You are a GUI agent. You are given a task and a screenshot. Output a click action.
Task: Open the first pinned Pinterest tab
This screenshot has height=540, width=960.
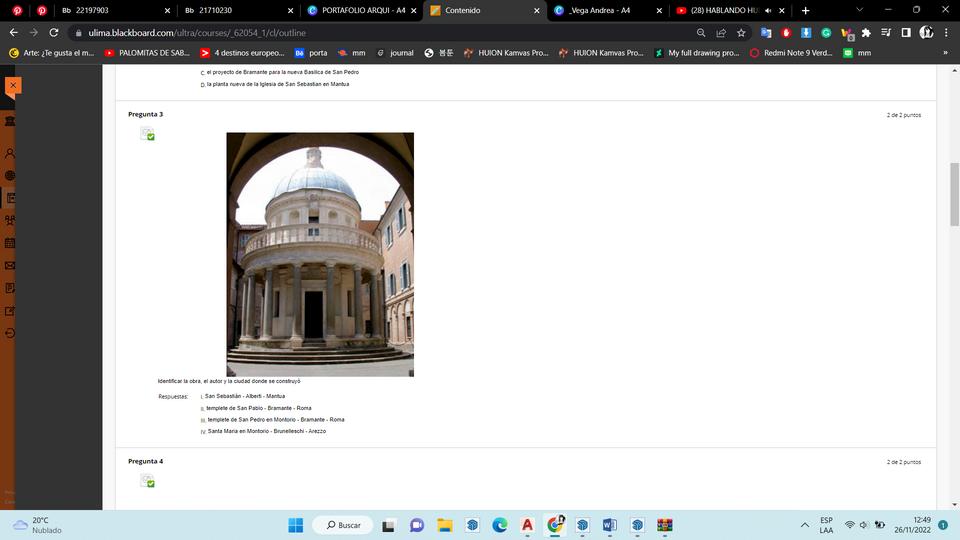coord(17,10)
